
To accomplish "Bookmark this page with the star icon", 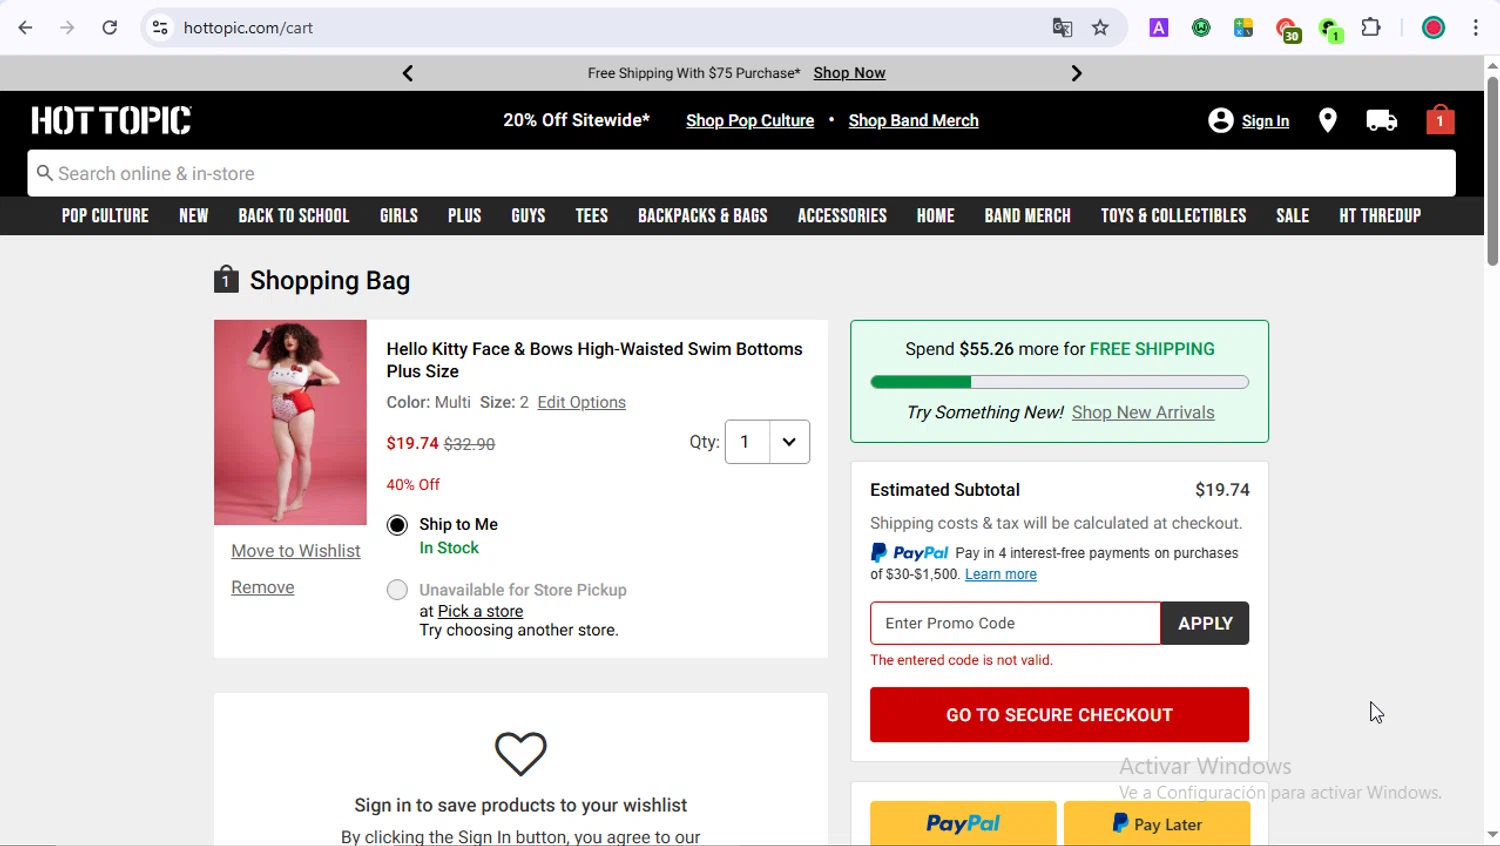I will point(1100,28).
